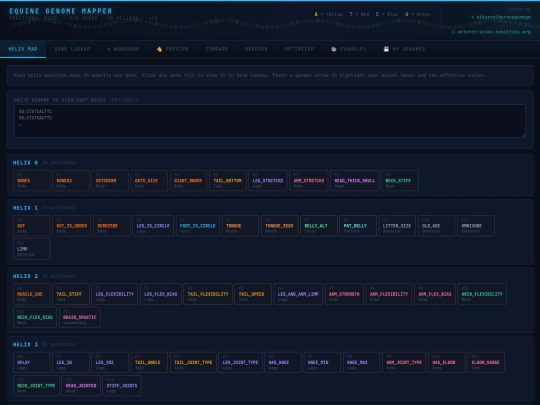Viewport: 540px width, 405px height.
Task: Open the GIANT_DWARF gene tile
Action: pyautogui.click(x=188, y=180)
